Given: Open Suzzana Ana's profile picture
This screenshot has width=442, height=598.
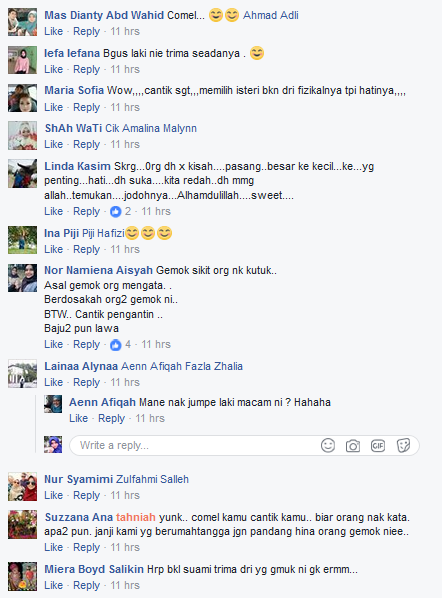Looking at the screenshot, I should (x=23, y=524).
